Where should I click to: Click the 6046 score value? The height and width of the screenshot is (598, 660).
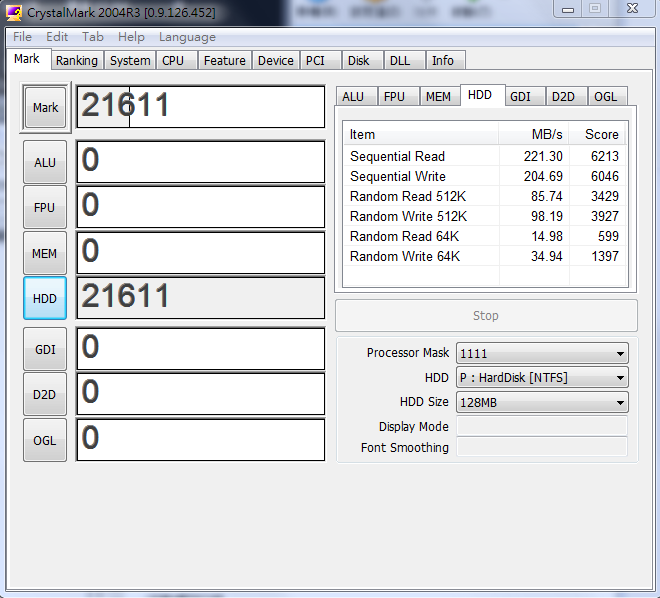click(604, 176)
